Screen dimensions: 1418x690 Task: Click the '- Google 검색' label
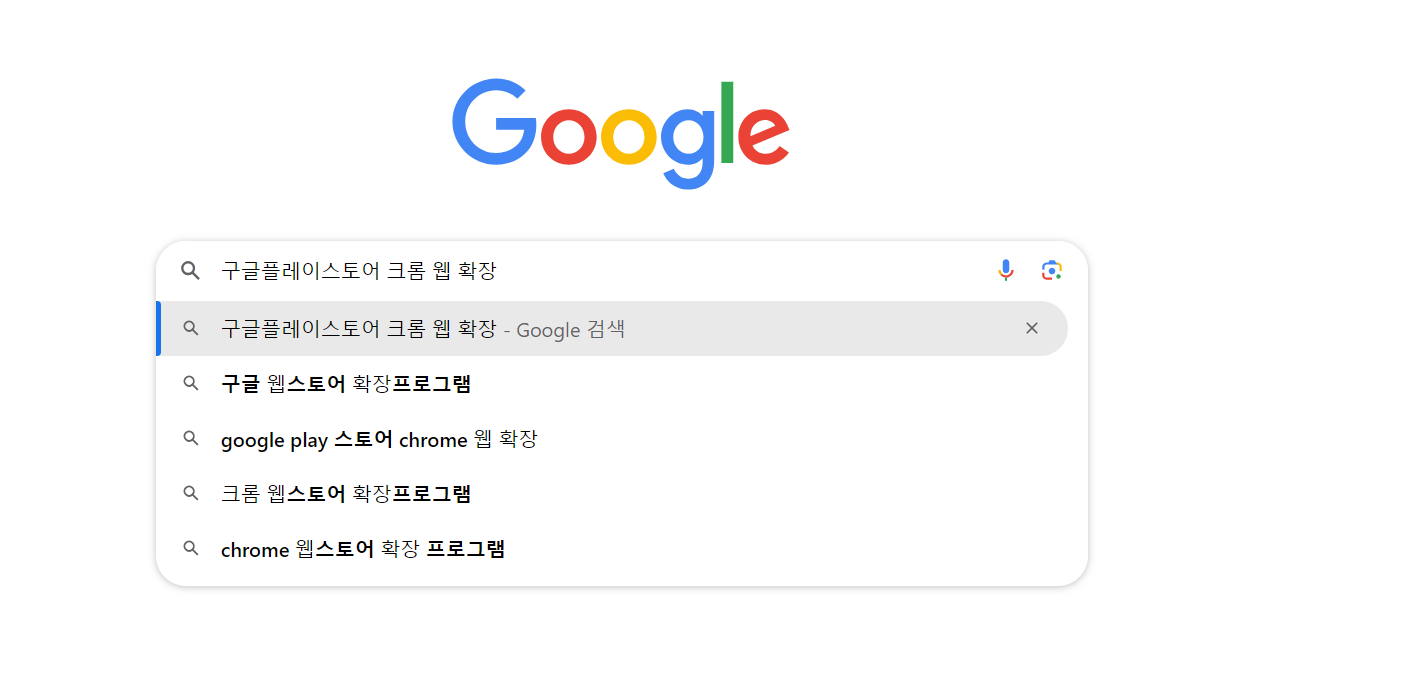[x=564, y=329]
